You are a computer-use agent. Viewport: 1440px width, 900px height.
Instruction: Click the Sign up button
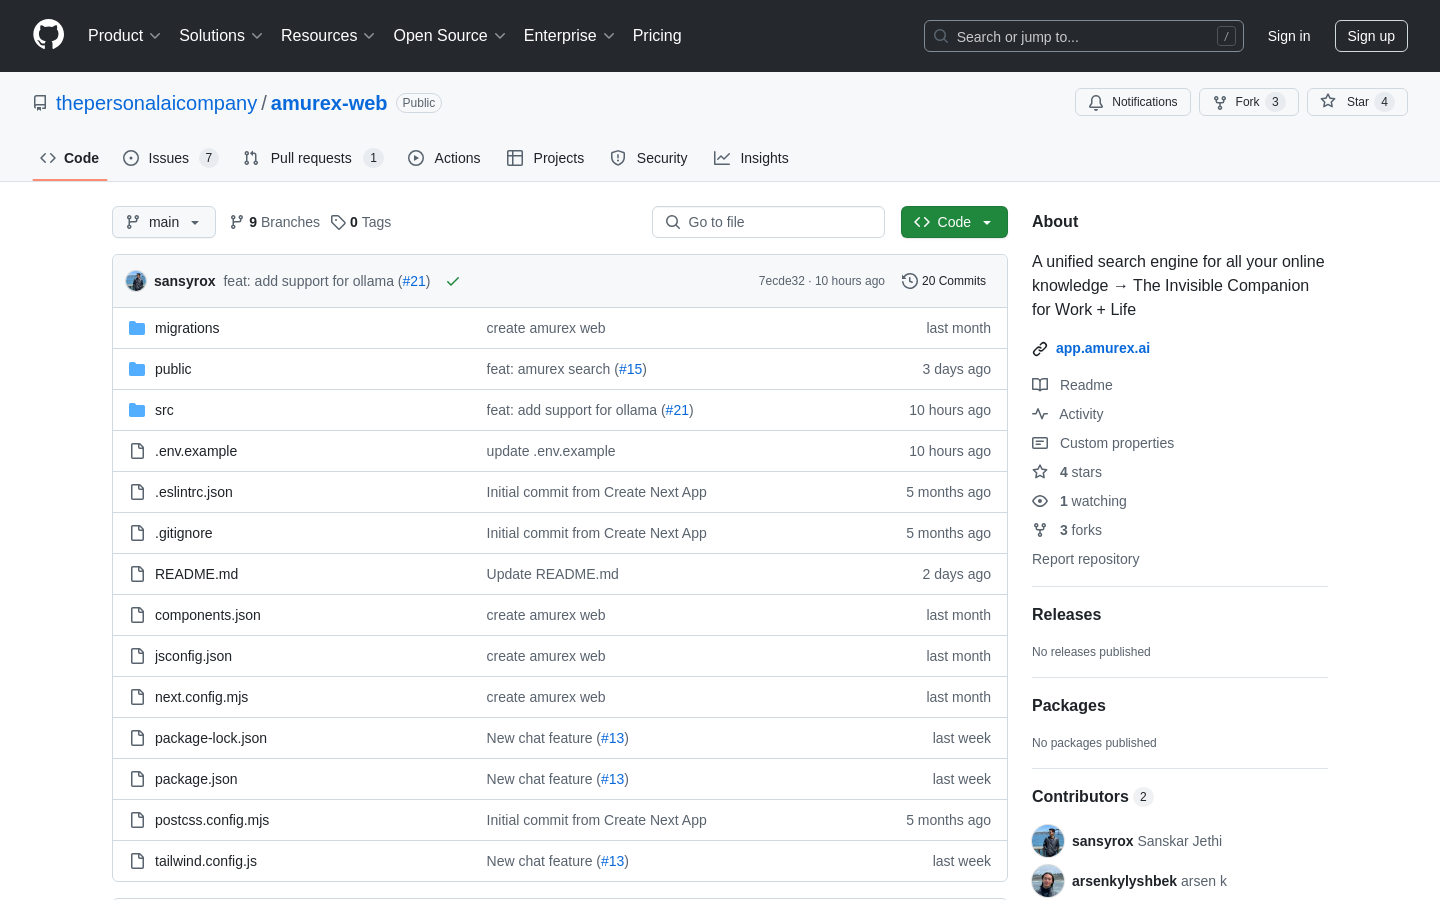[x=1371, y=36]
